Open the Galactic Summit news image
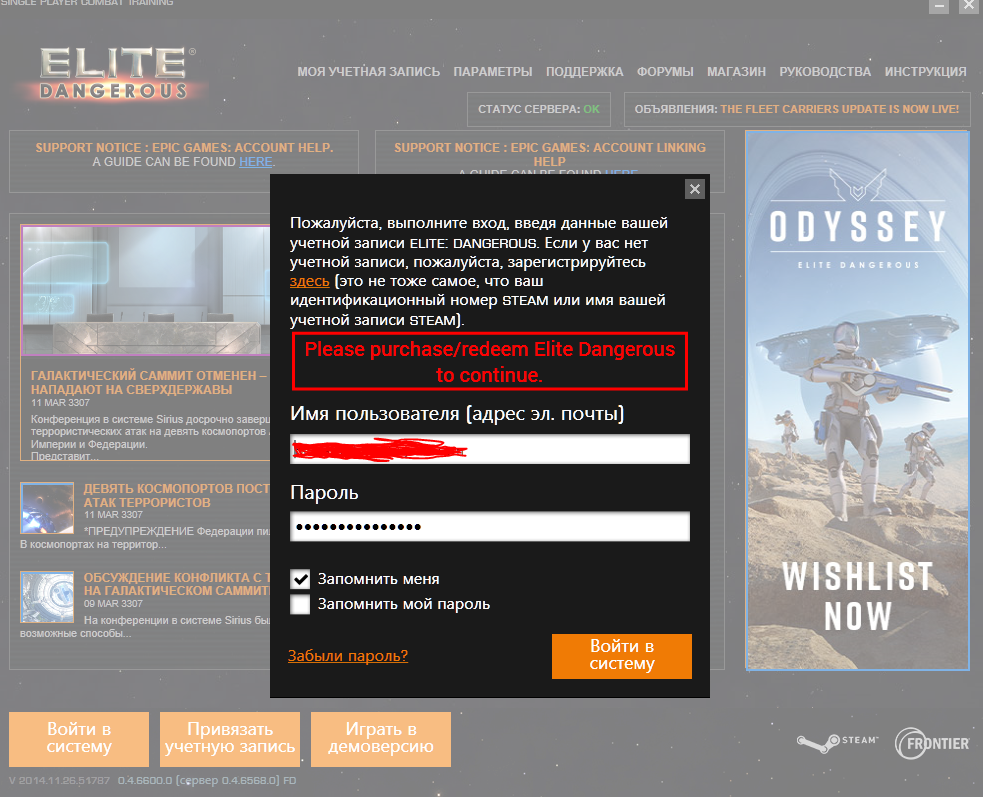Screen dimensions: 983x797 (145, 290)
